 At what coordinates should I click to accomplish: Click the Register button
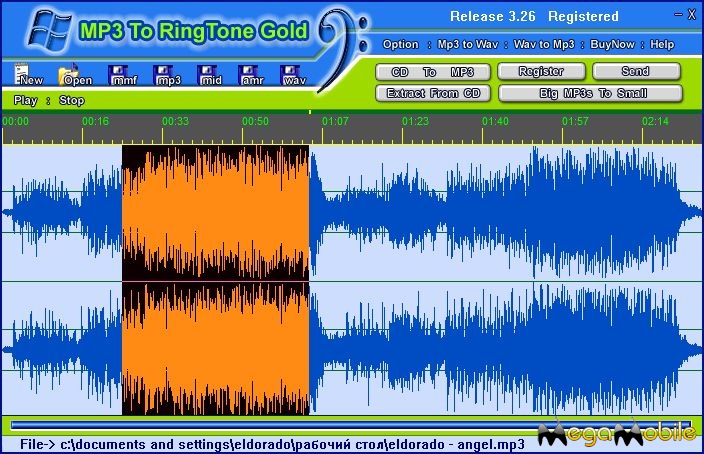(541, 71)
